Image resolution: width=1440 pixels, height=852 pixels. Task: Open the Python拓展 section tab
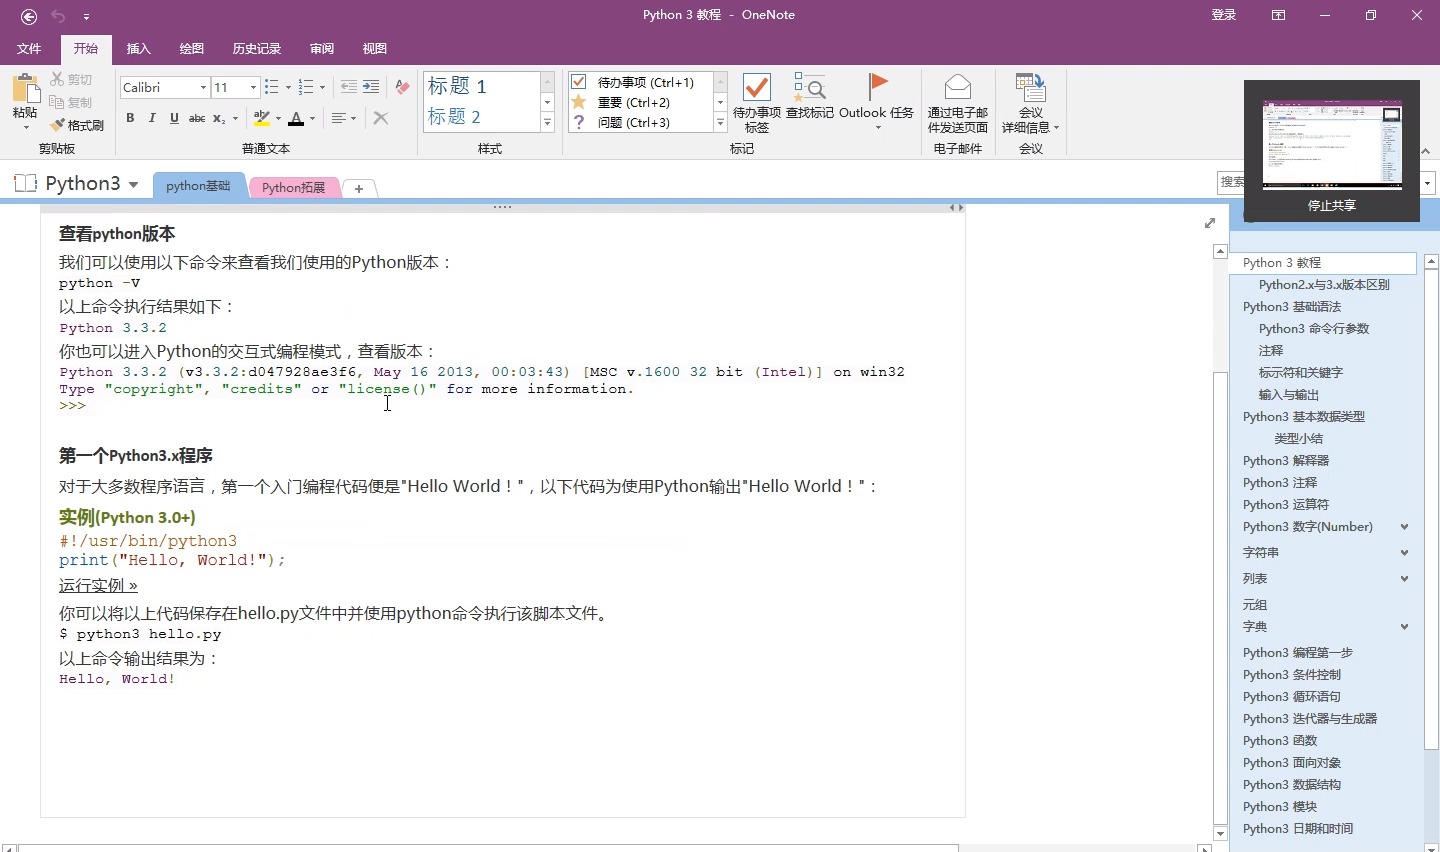pyautogui.click(x=294, y=187)
